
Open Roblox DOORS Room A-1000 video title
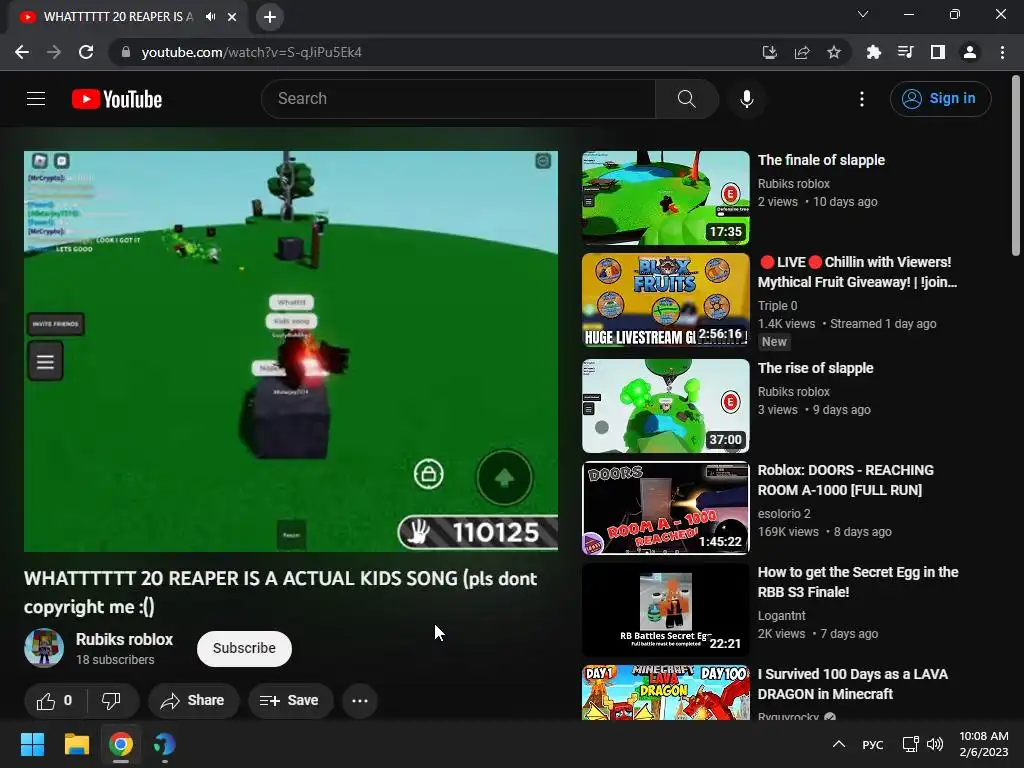(846, 480)
